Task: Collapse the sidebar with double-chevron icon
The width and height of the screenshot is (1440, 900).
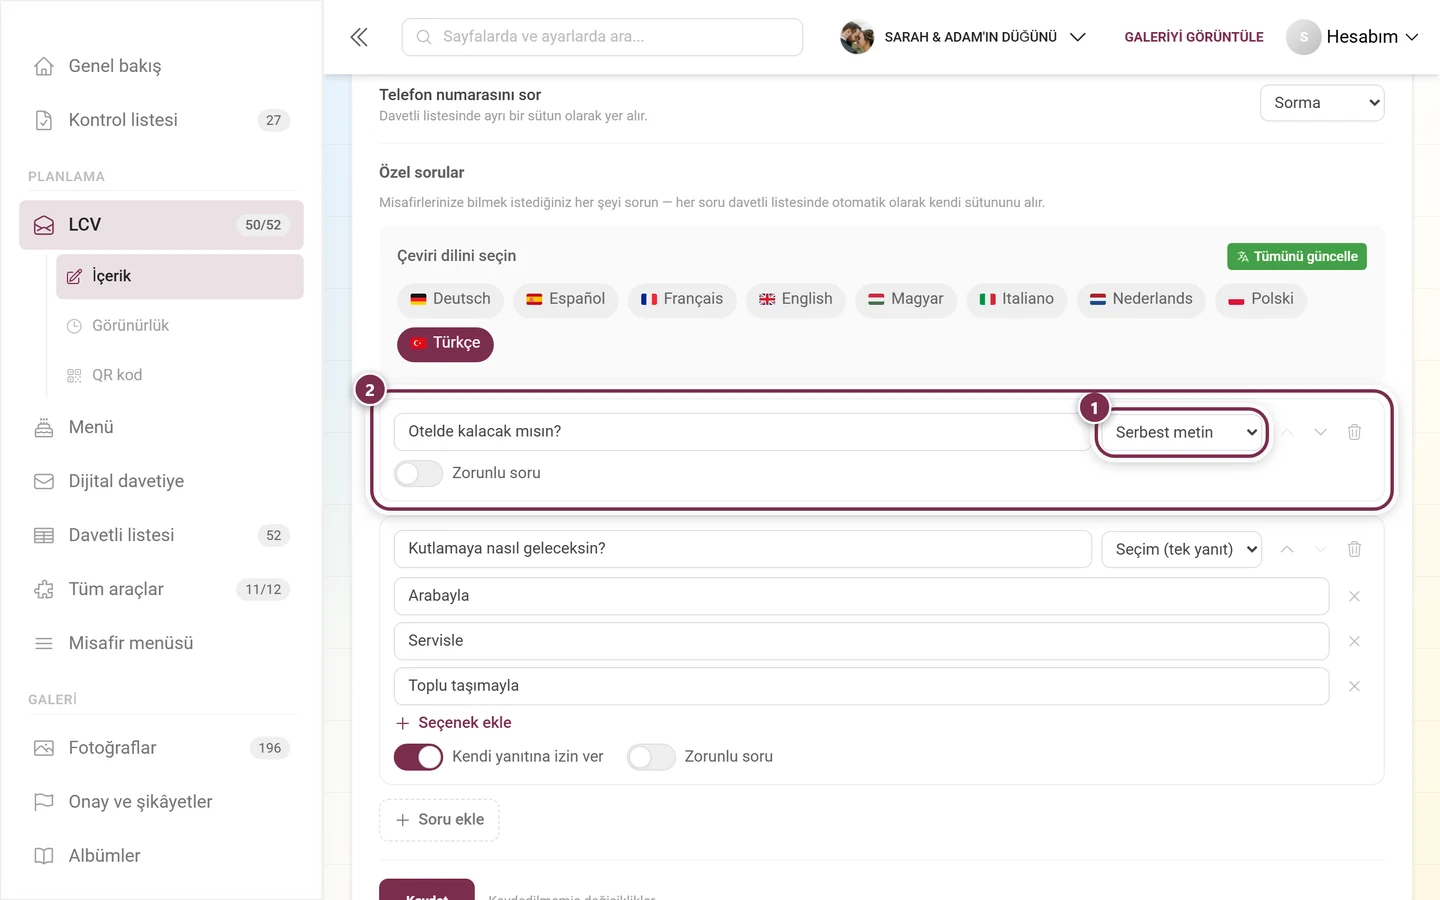Action: (x=359, y=37)
